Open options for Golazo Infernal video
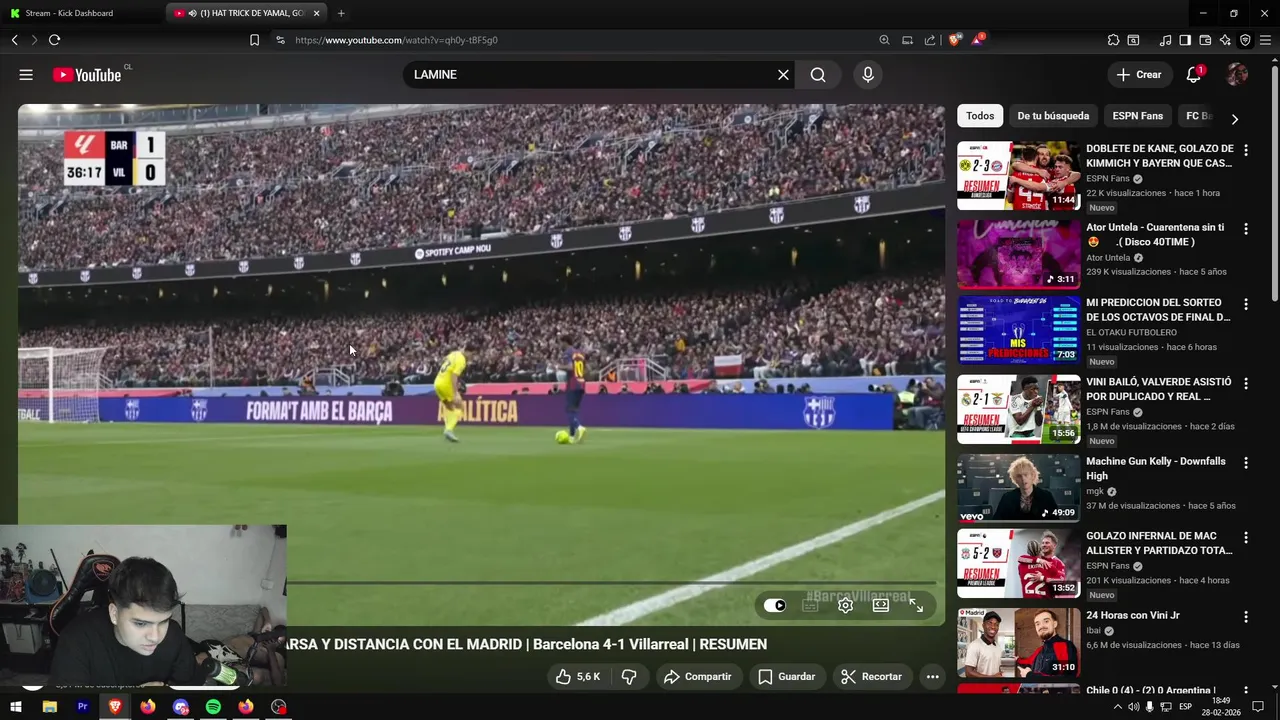 pos(1246,537)
